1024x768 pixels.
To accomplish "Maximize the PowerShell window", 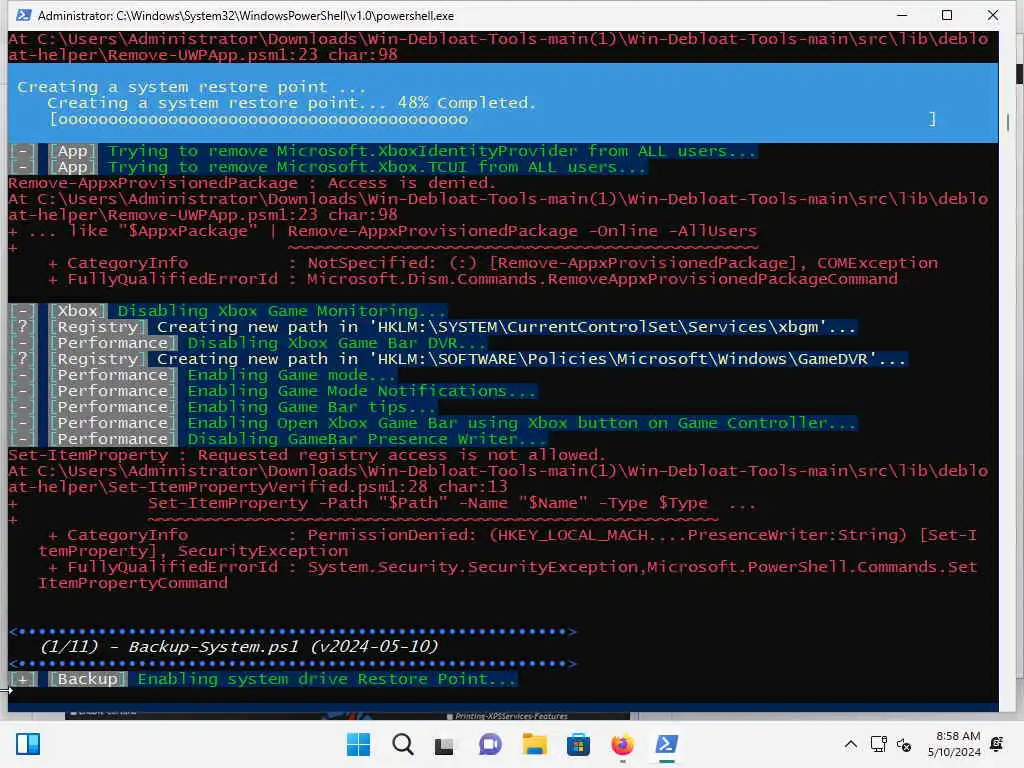I will point(947,15).
